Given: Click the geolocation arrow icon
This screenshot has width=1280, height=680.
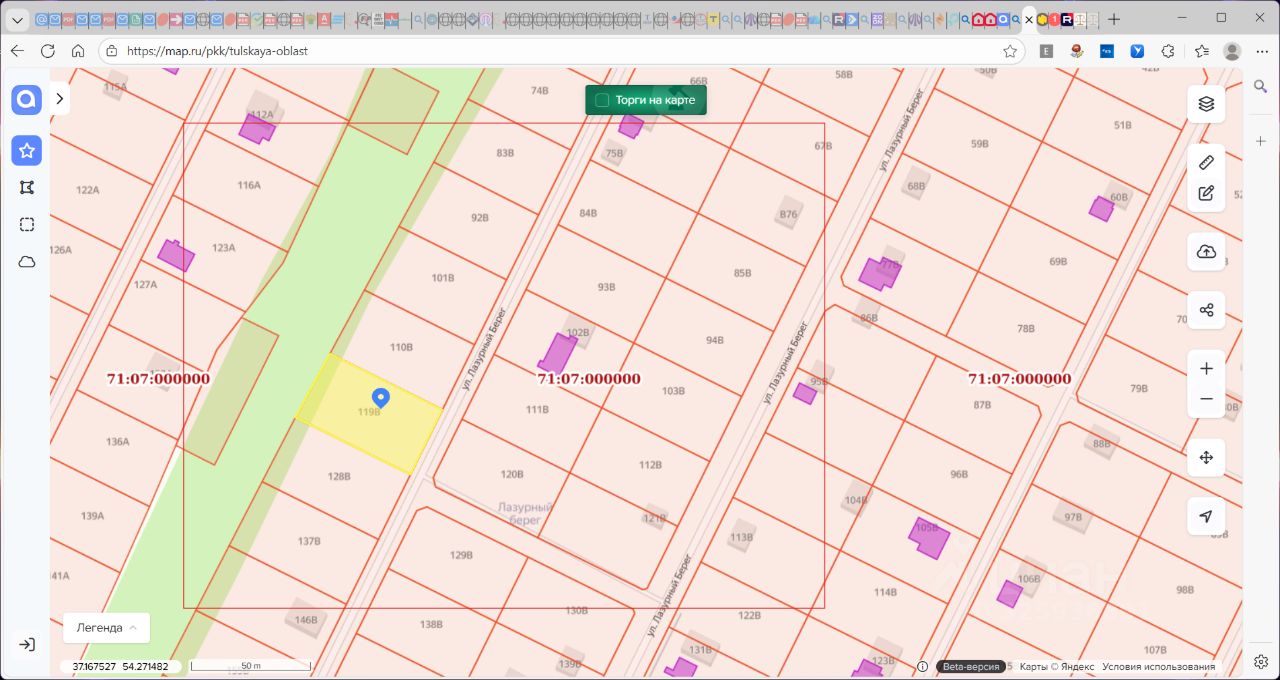Looking at the screenshot, I should 1206,516.
